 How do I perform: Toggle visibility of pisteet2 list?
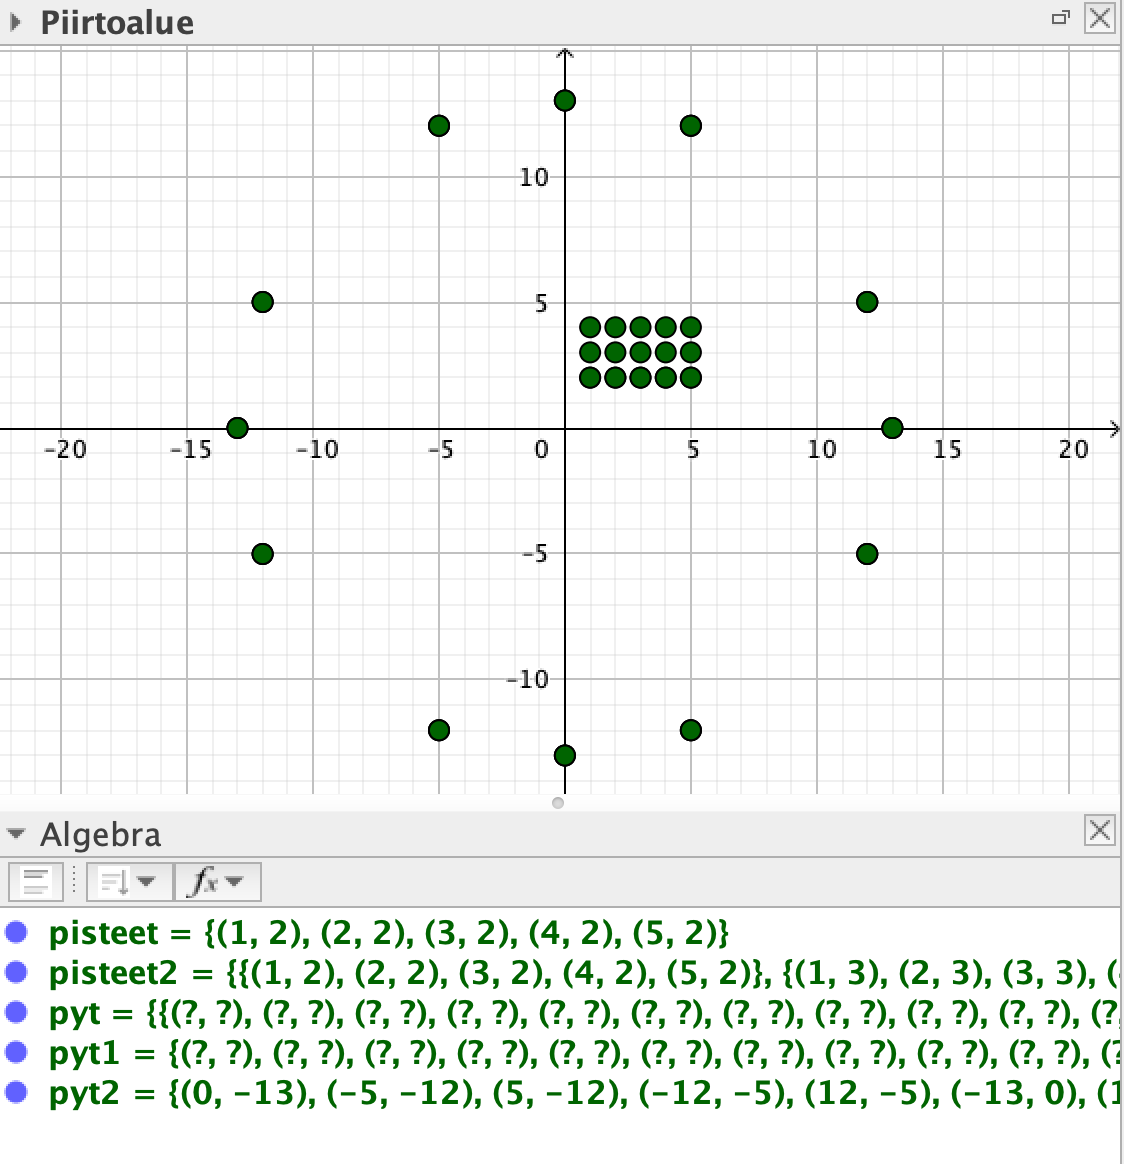[17, 972]
